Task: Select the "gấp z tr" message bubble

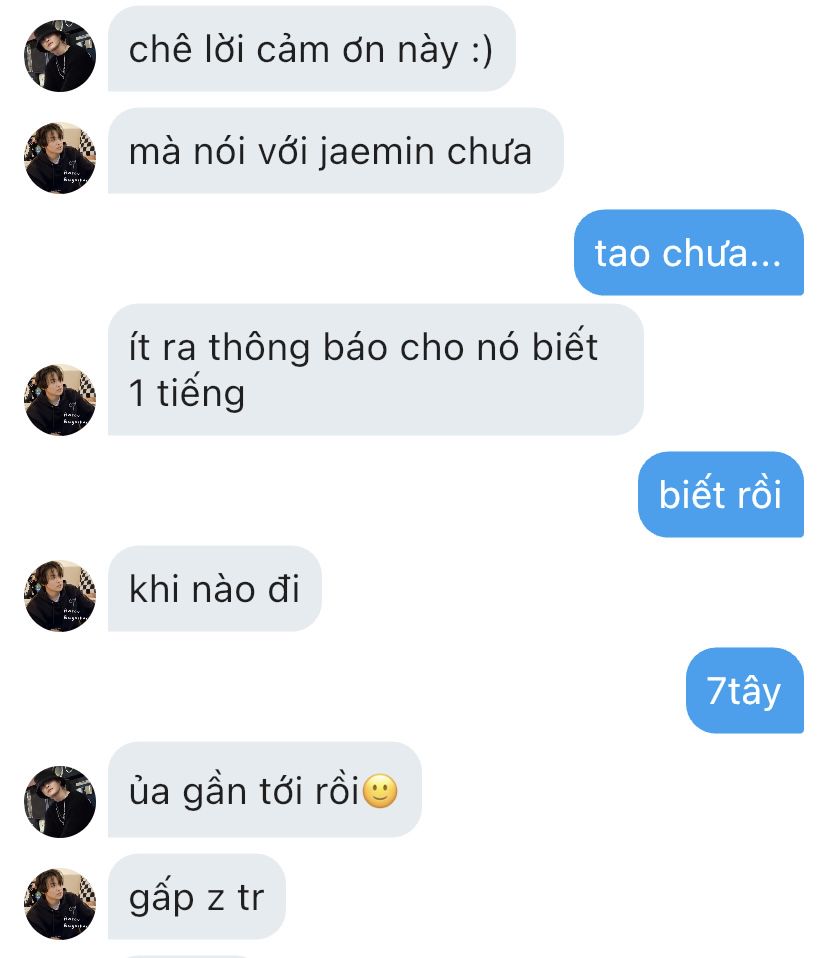Action: pyautogui.click(x=197, y=896)
